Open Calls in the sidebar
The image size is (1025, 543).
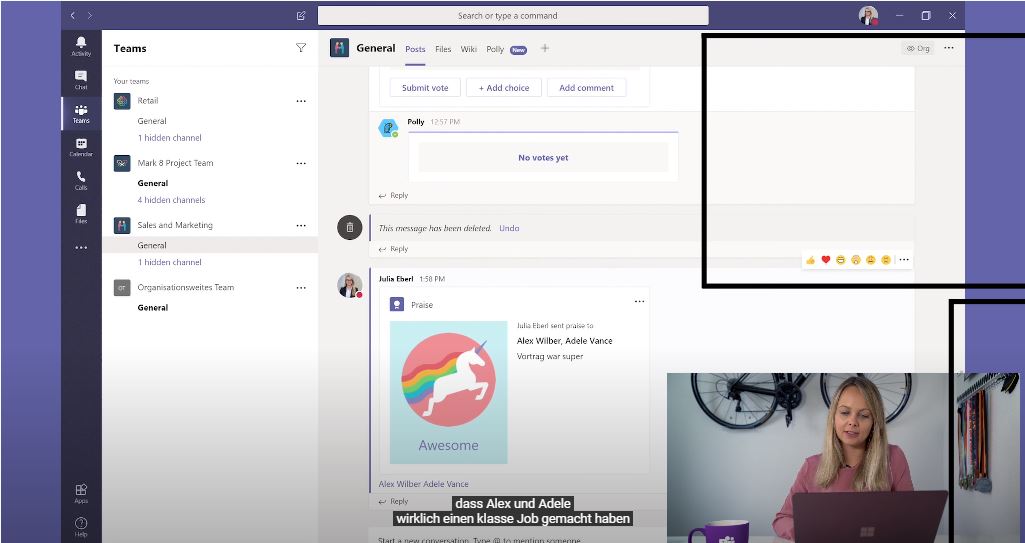tap(81, 181)
